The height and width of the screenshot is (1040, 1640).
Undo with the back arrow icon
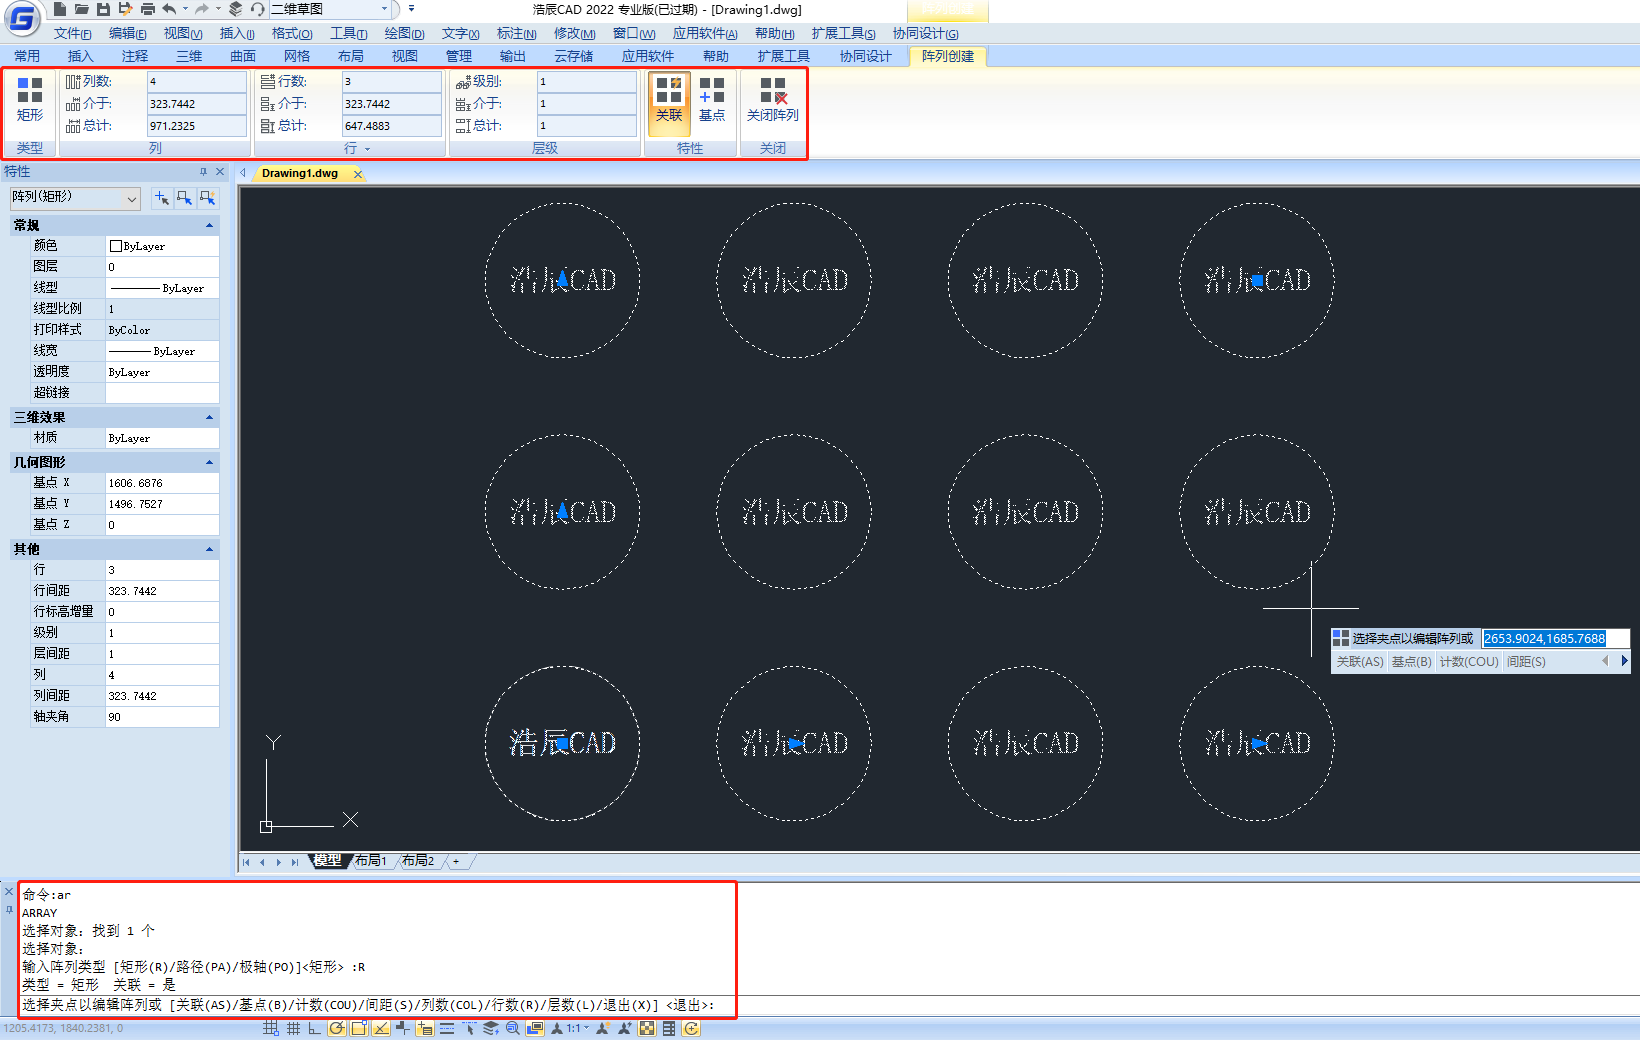click(169, 9)
